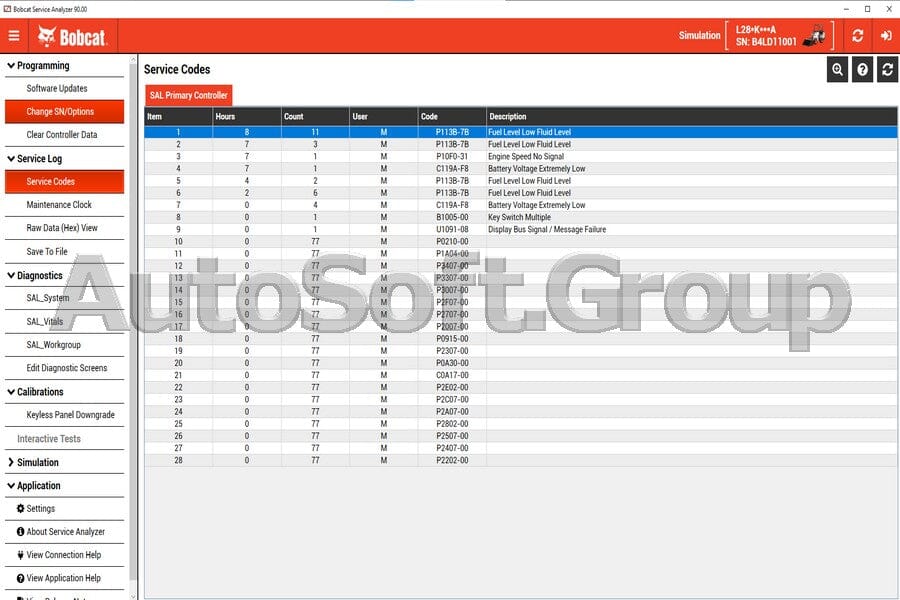Click the refresh icon in the red header
The image size is (900, 600).
[x=858, y=36]
